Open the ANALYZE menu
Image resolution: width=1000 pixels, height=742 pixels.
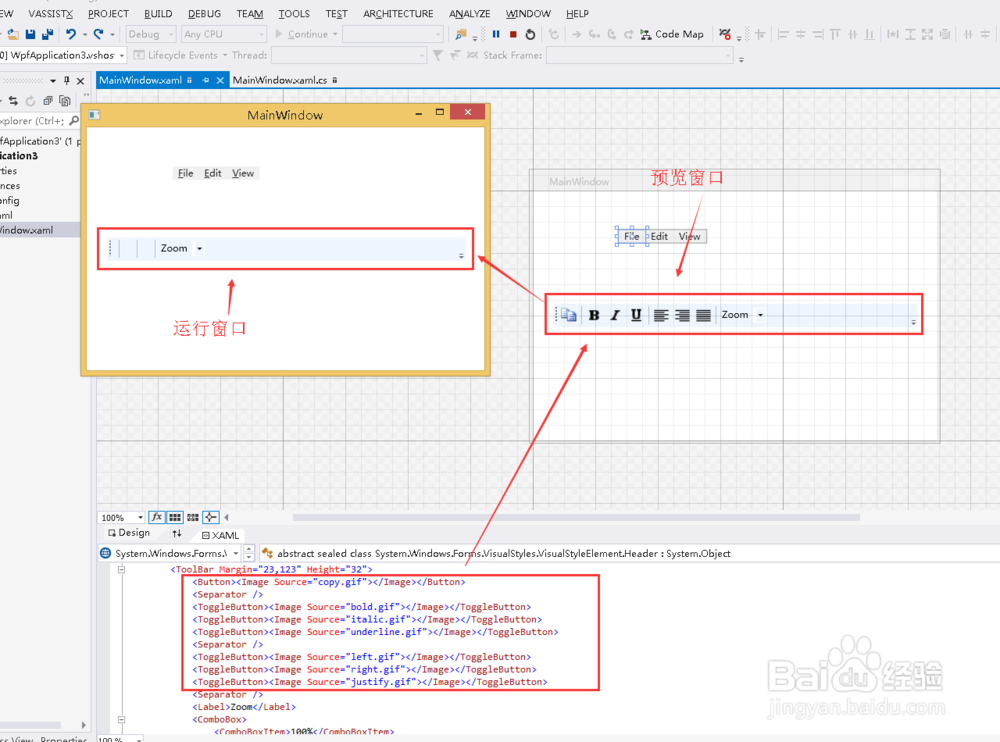point(469,13)
